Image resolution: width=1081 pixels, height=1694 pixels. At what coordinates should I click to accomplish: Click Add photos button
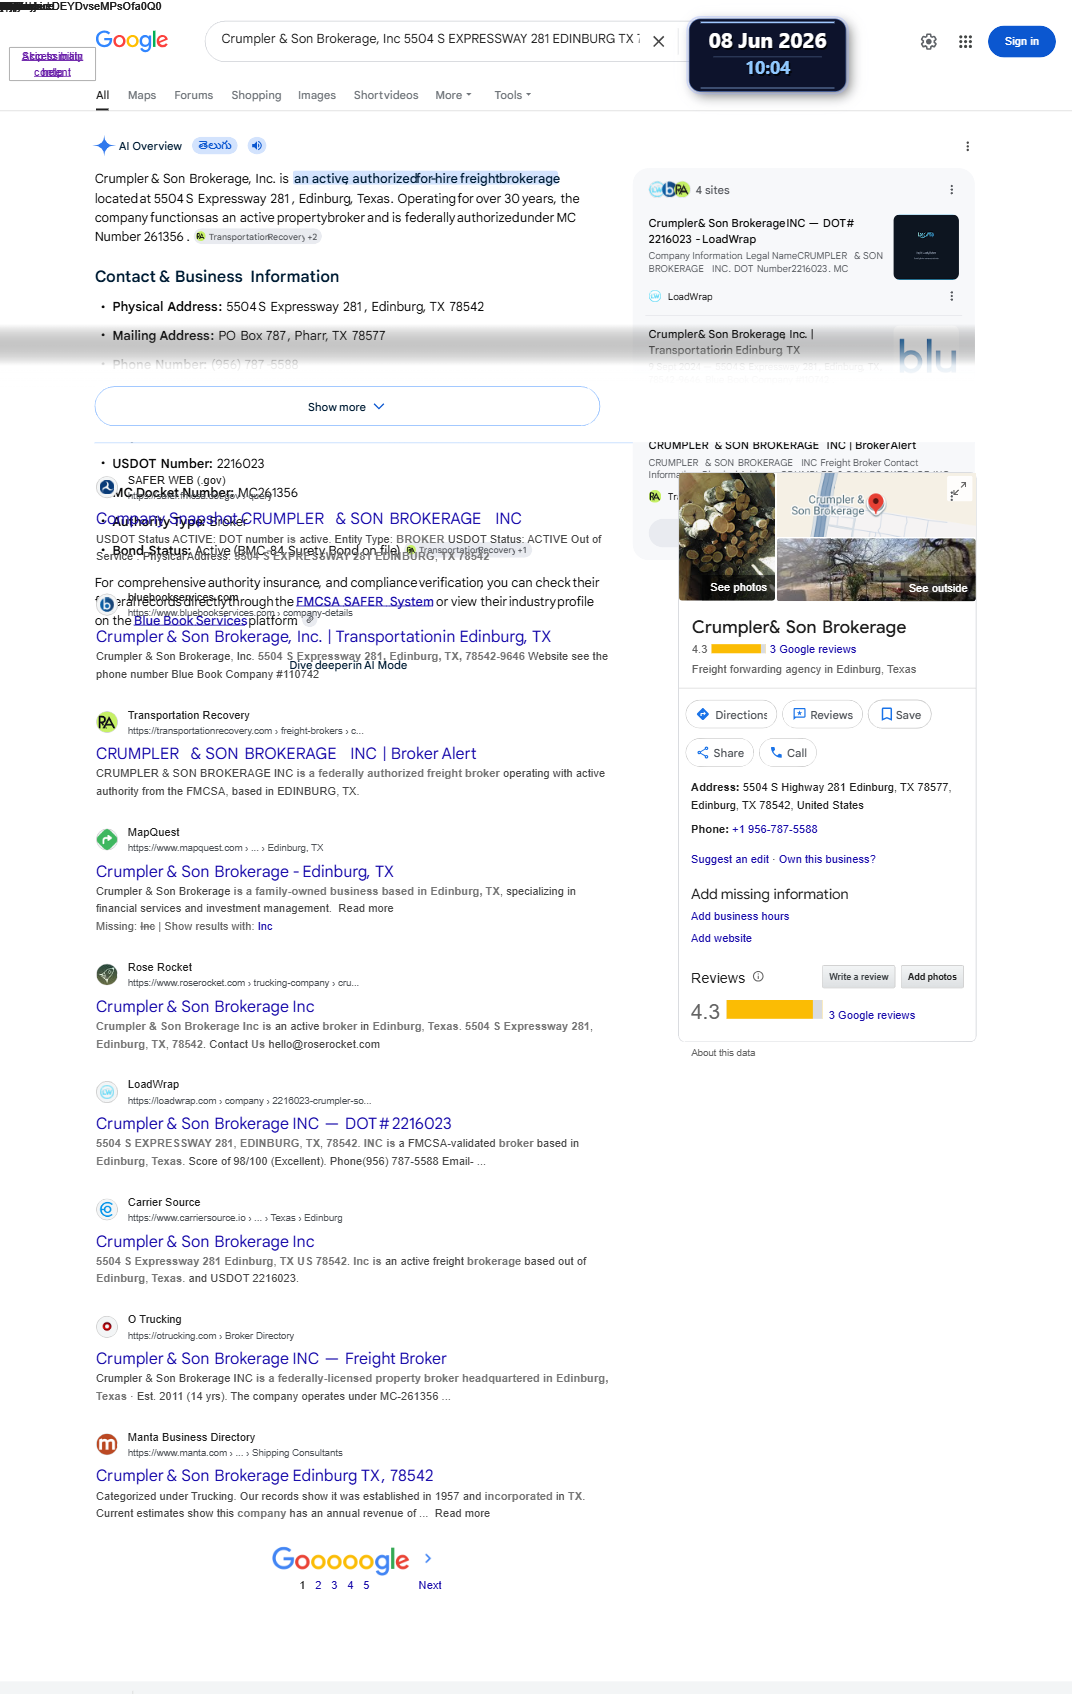[932, 977]
